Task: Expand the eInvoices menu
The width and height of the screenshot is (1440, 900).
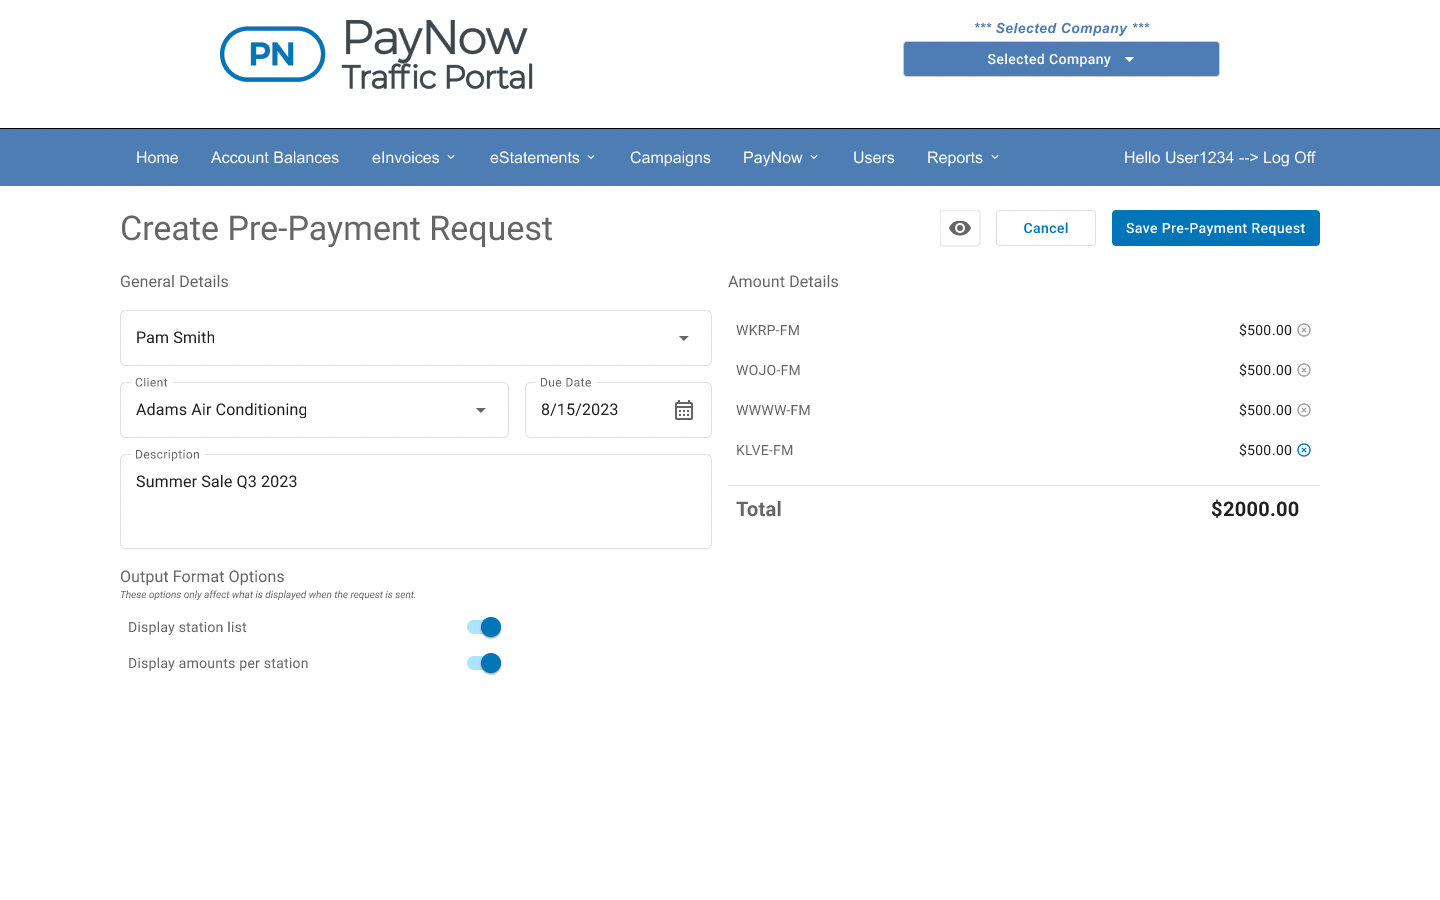Action: [x=414, y=158]
